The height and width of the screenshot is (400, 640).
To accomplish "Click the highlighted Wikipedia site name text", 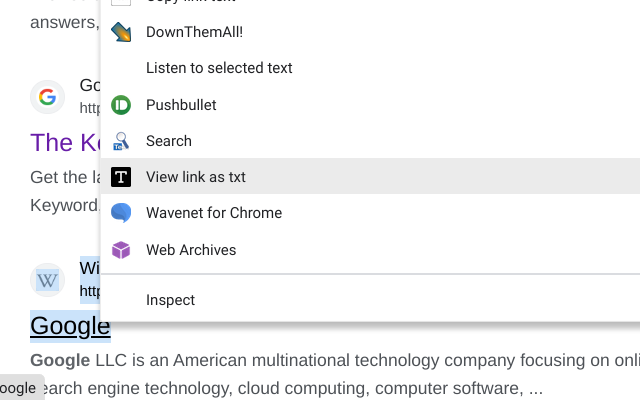I will (90, 268).
